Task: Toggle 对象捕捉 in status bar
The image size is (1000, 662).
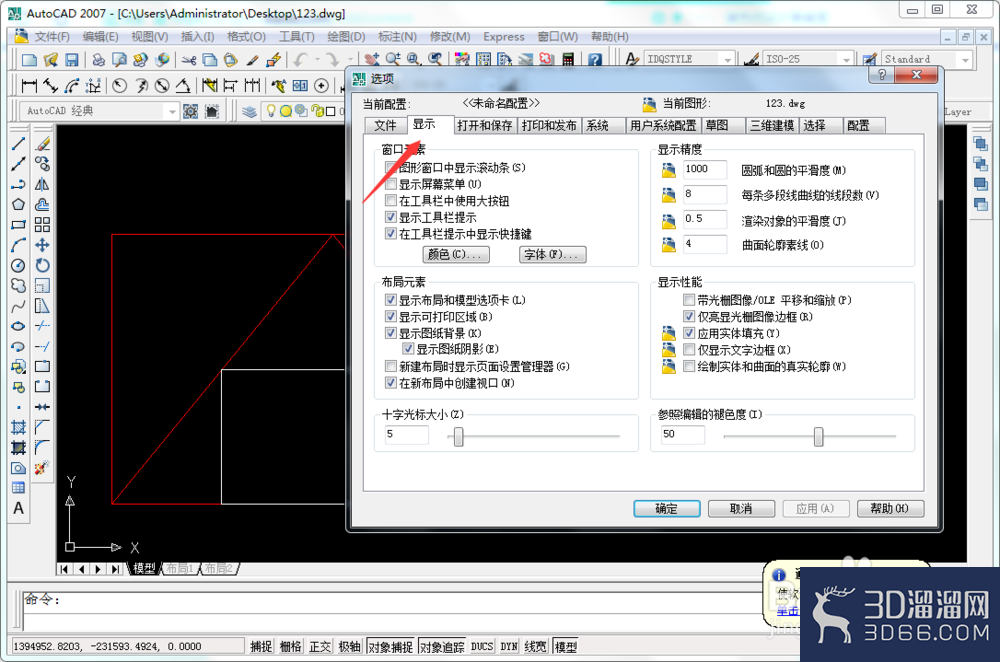Action: coord(390,647)
